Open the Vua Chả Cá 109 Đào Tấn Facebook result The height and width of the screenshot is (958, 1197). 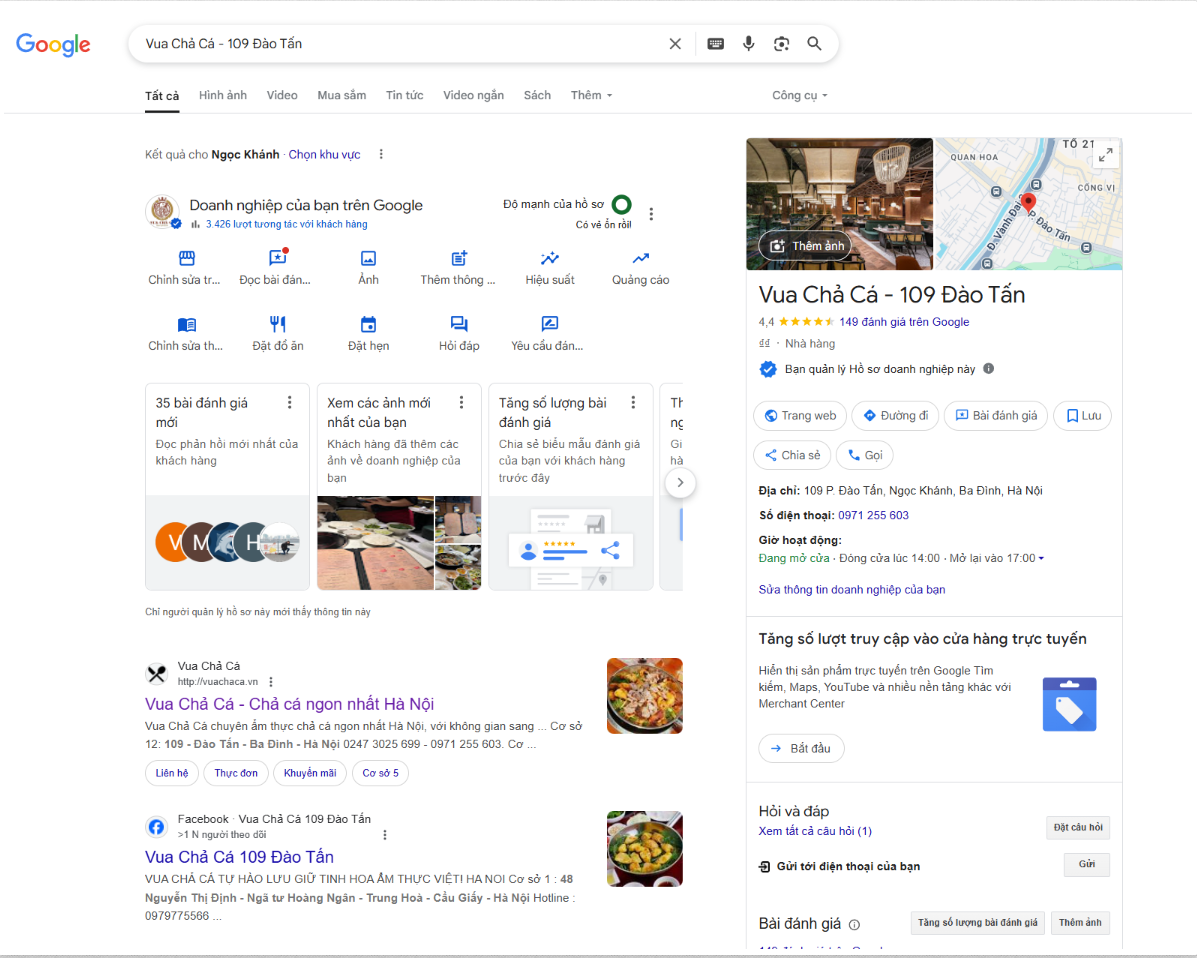(x=239, y=857)
